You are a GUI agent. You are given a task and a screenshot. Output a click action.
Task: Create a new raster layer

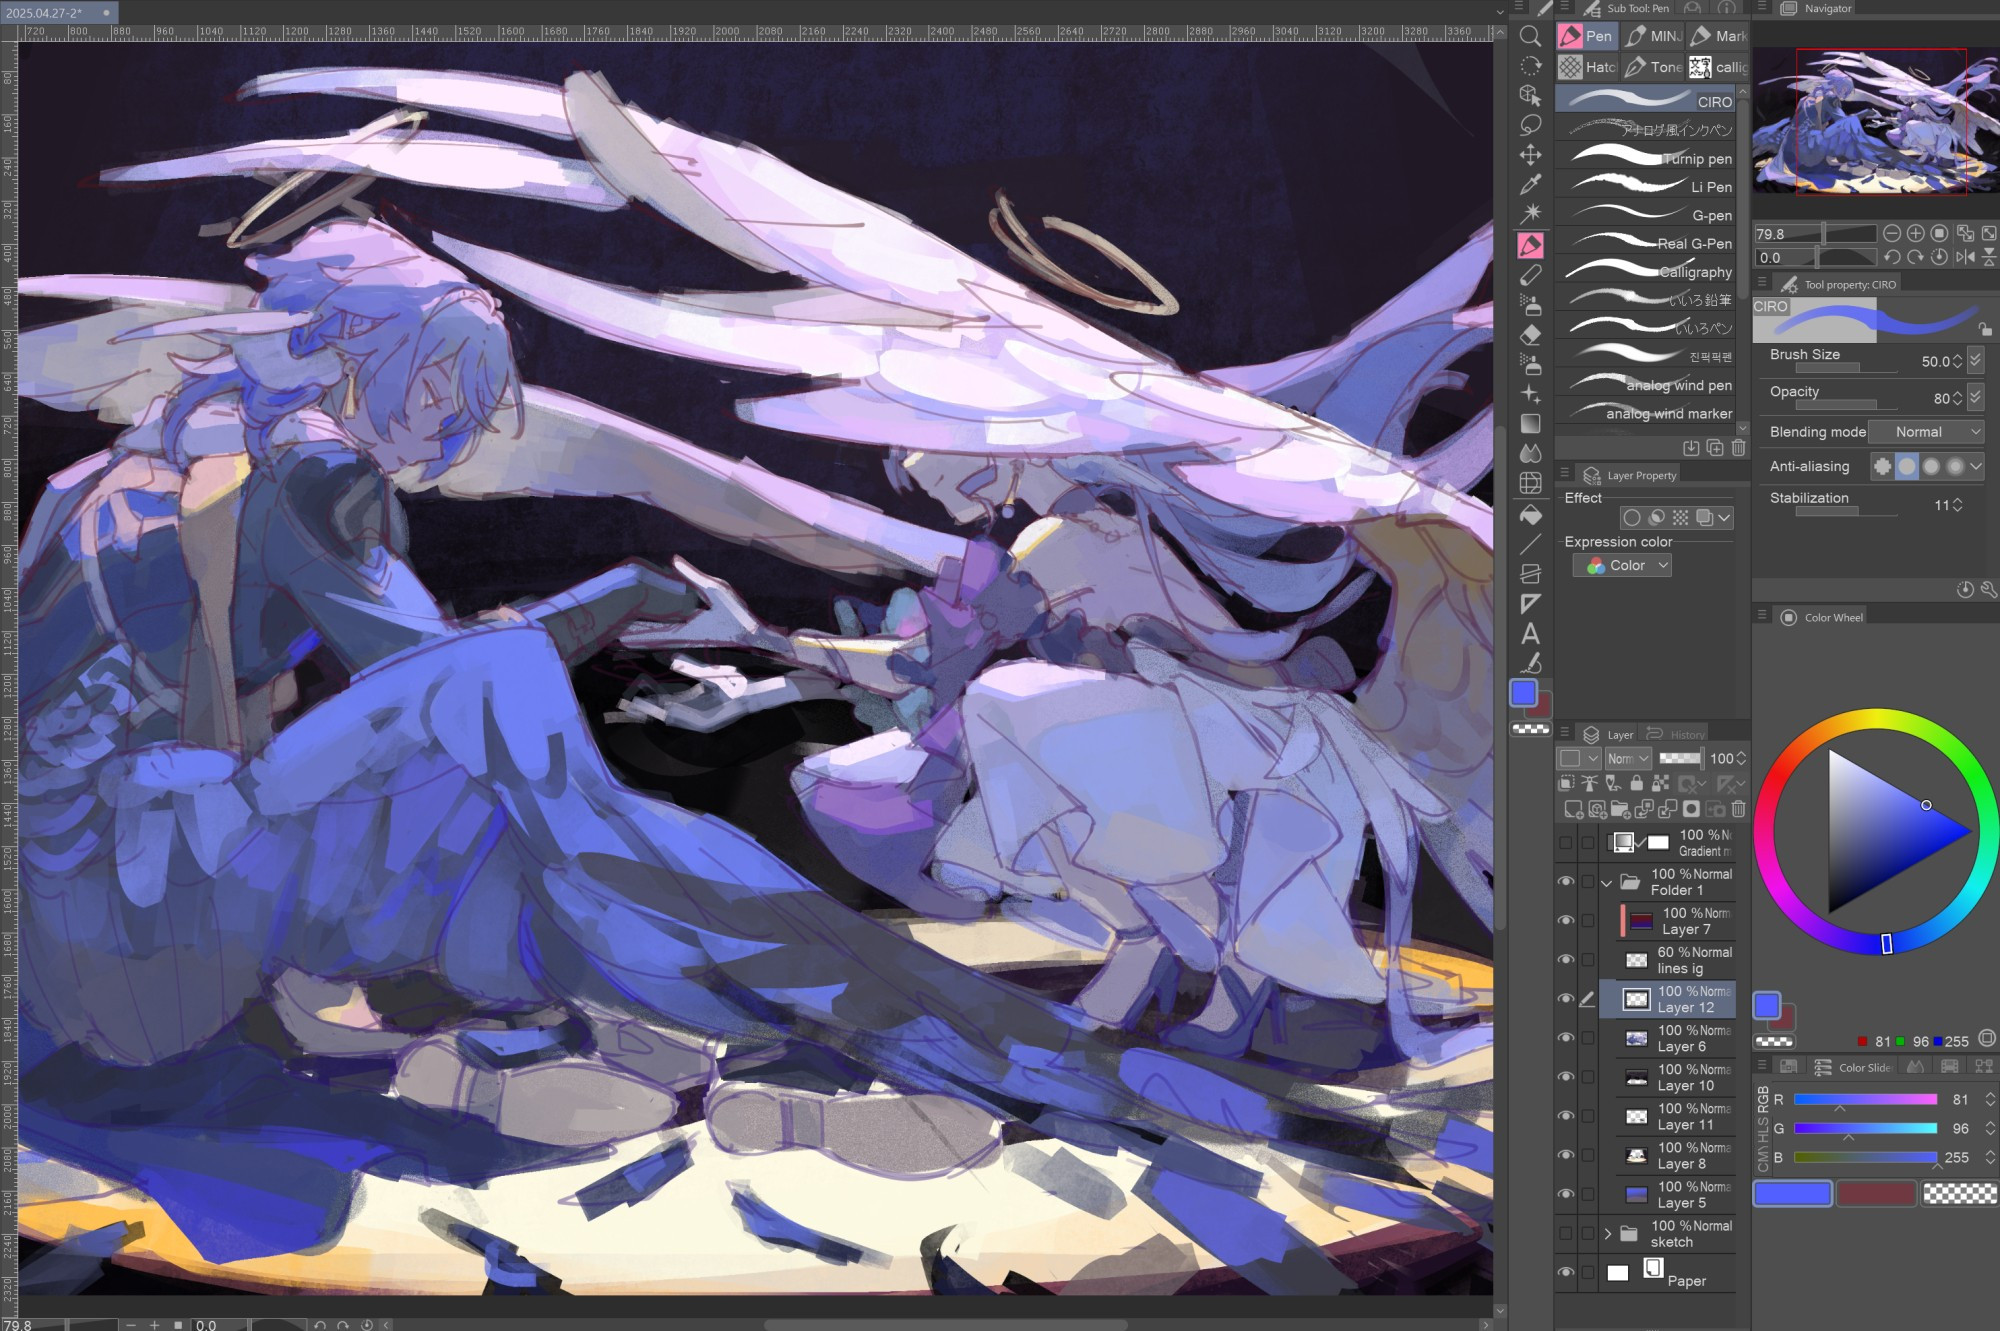[1573, 809]
